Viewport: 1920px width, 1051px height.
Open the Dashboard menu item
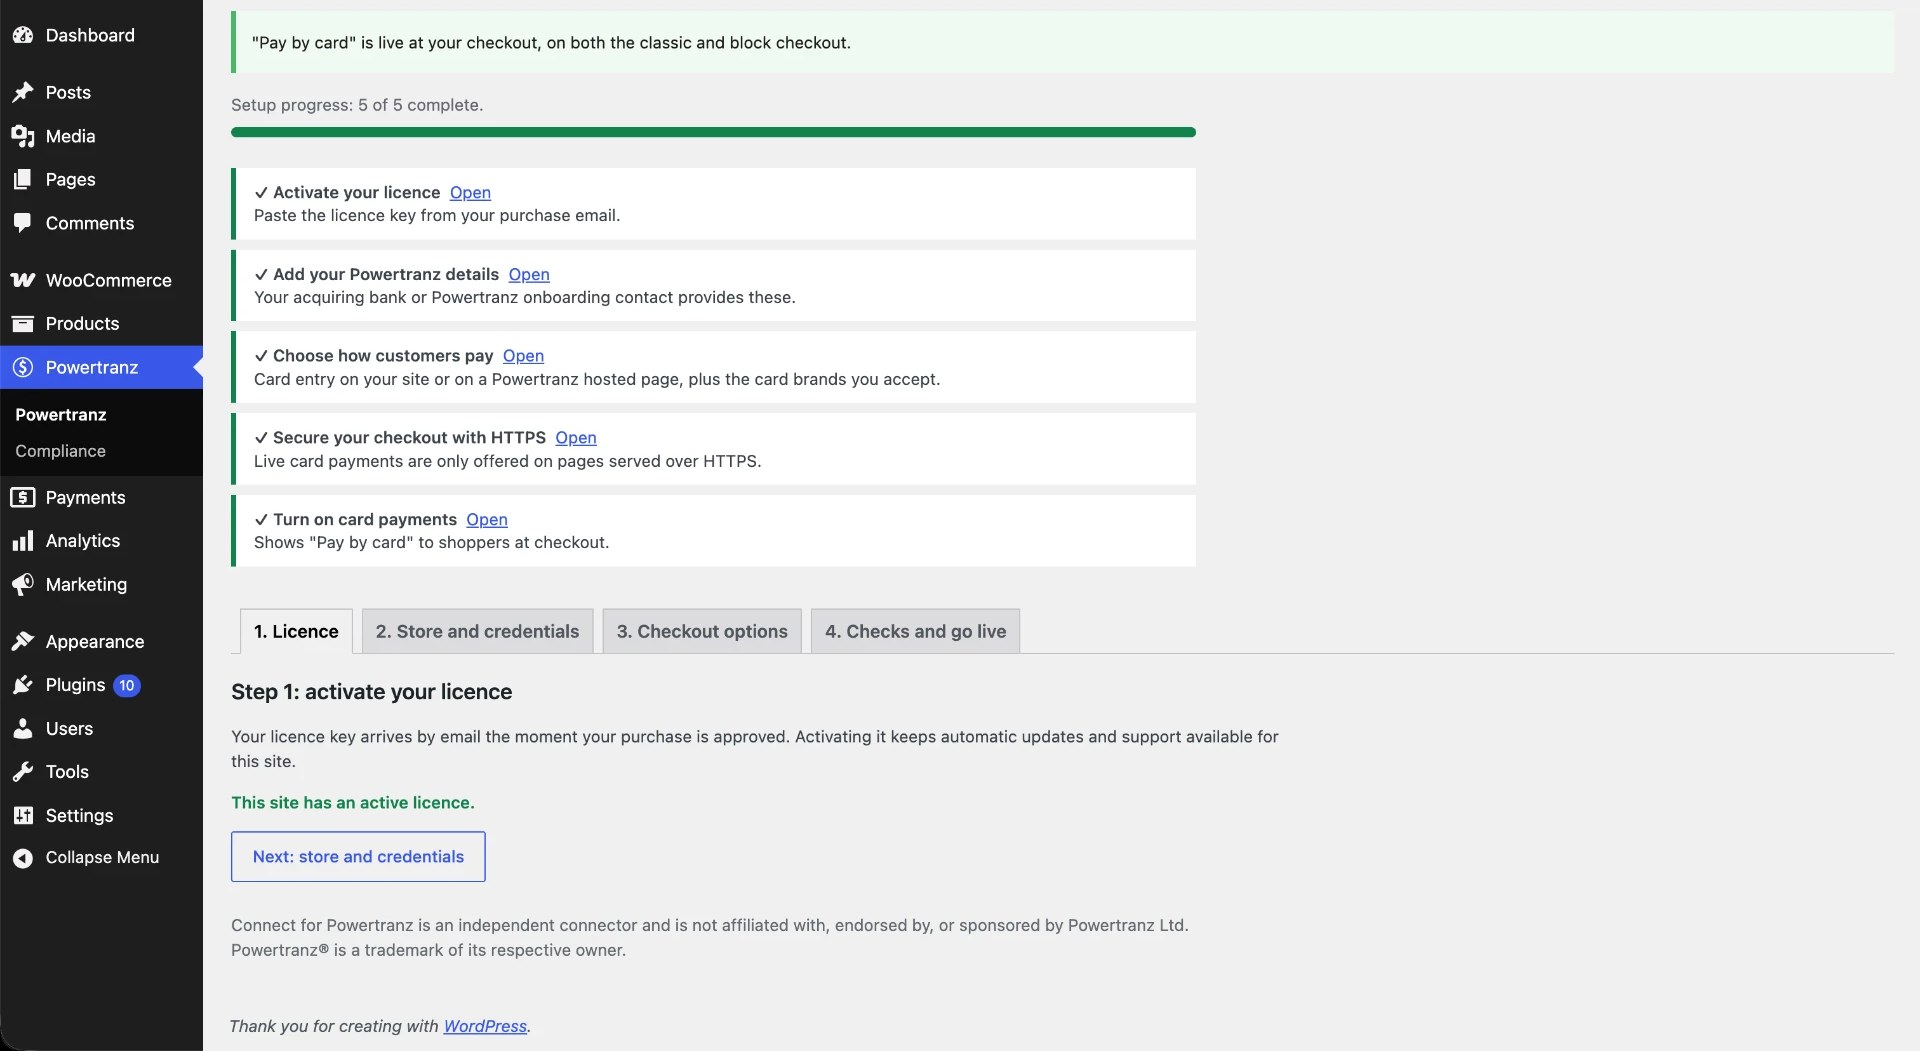coord(101,35)
